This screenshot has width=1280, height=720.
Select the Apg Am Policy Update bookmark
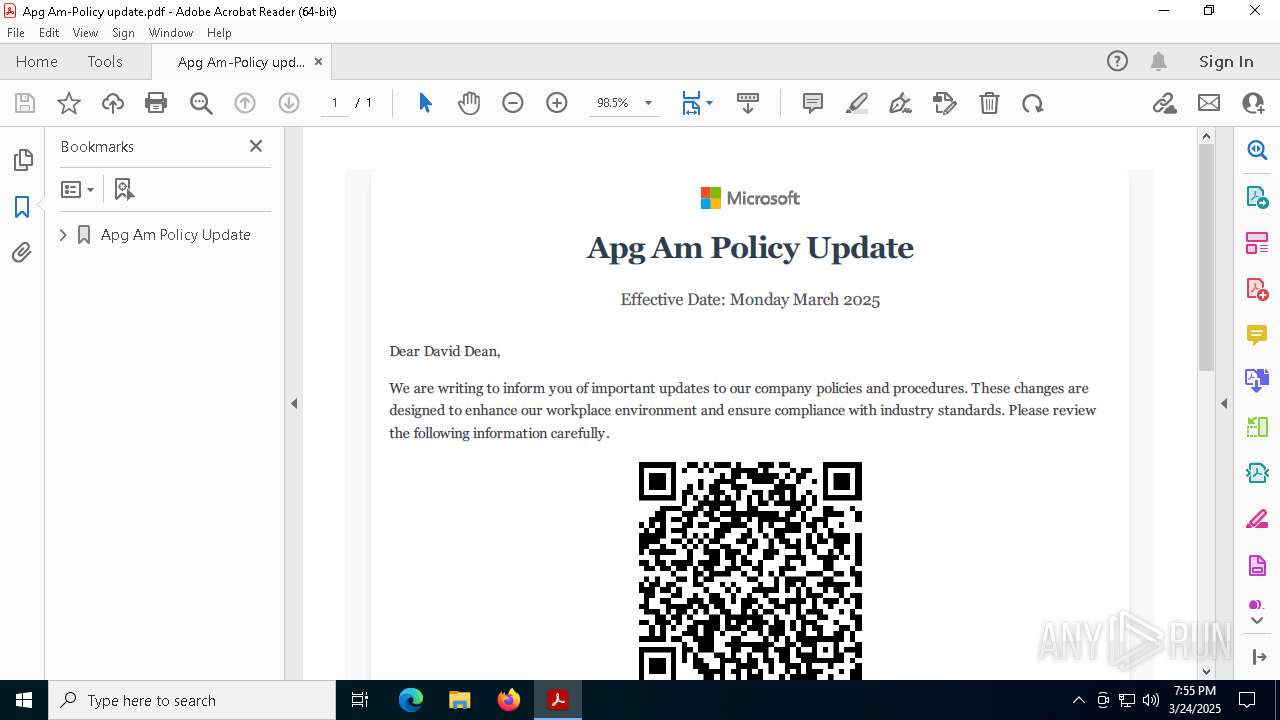coord(175,235)
